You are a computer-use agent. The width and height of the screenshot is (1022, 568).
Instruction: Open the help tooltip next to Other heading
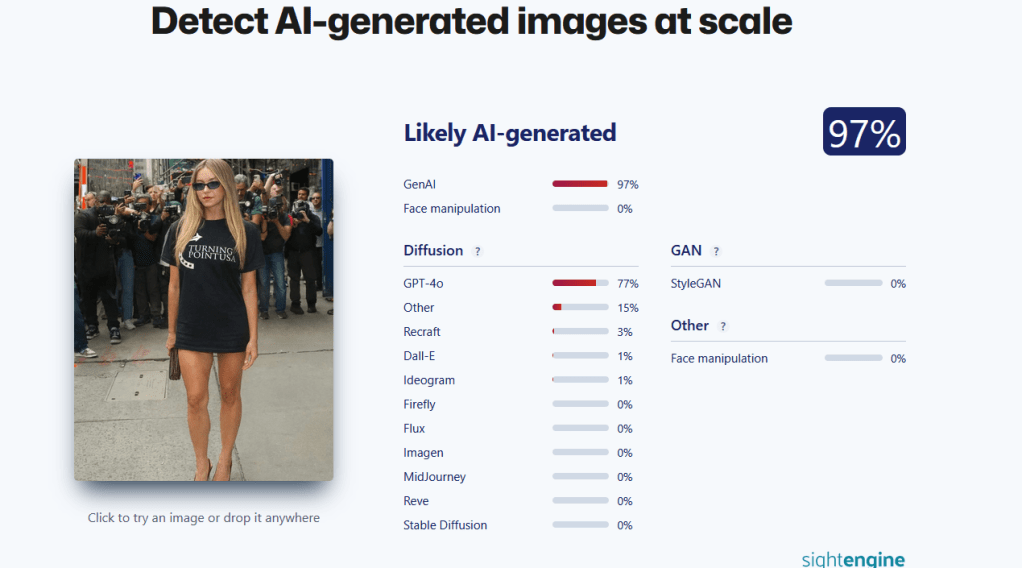pos(723,326)
